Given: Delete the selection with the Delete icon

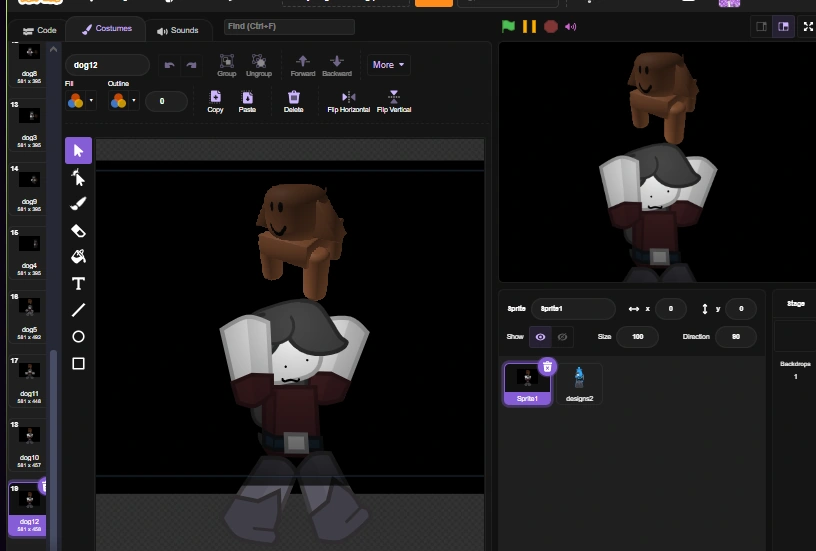Looking at the screenshot, I should pyautogui.click(x=294, y=97).
